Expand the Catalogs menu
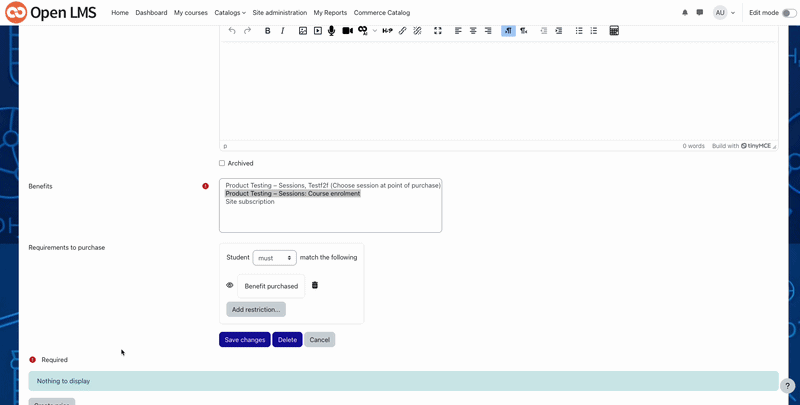Image resolution: width=800 pixels, height=405 pixels. 230,13
